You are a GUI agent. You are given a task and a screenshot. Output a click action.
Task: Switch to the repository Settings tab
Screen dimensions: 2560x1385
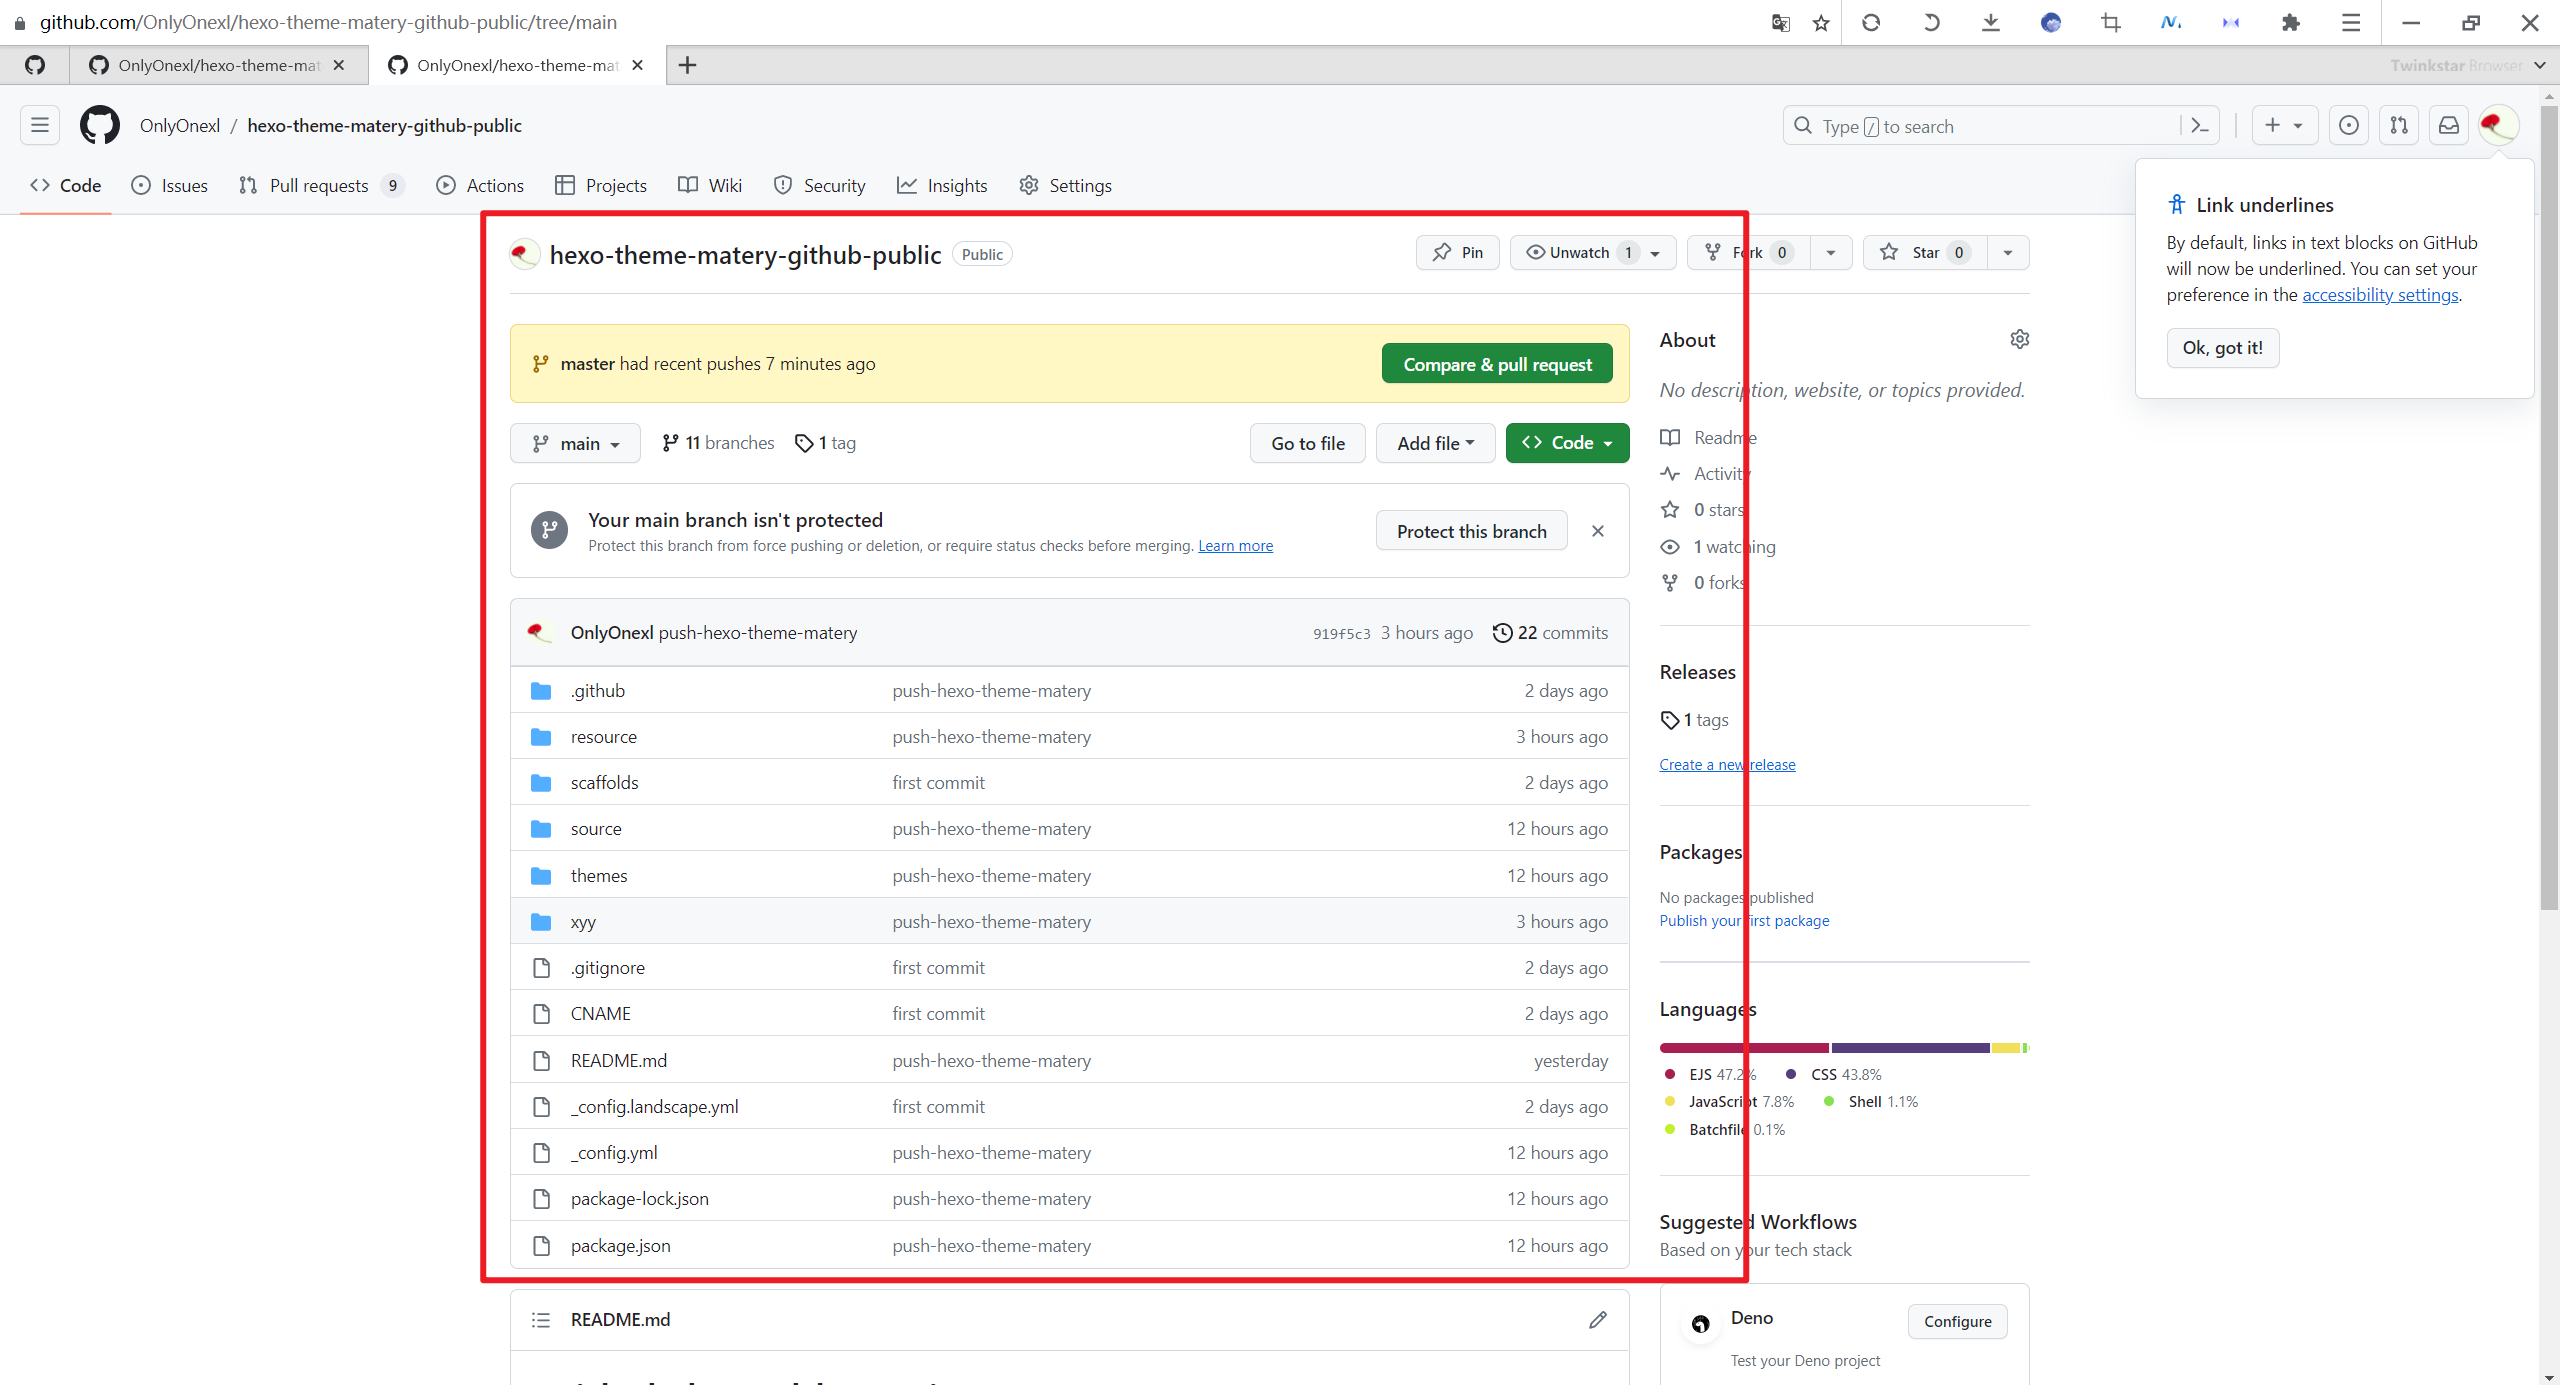(x=1065, y=186)
